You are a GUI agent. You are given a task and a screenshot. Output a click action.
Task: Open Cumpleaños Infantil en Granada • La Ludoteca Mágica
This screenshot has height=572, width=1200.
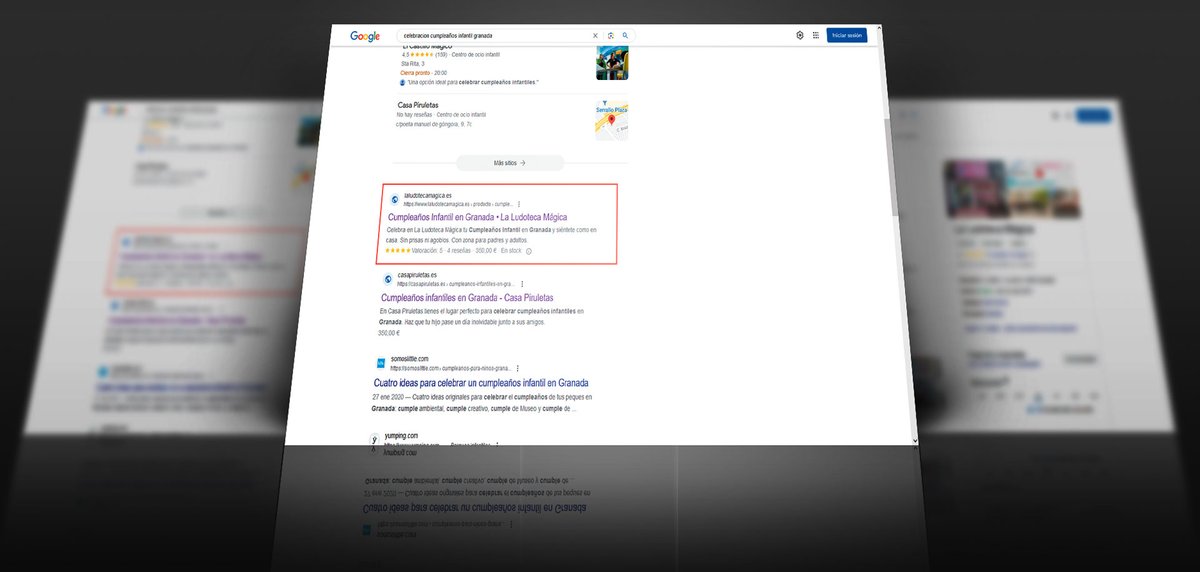tap(477, 217)
